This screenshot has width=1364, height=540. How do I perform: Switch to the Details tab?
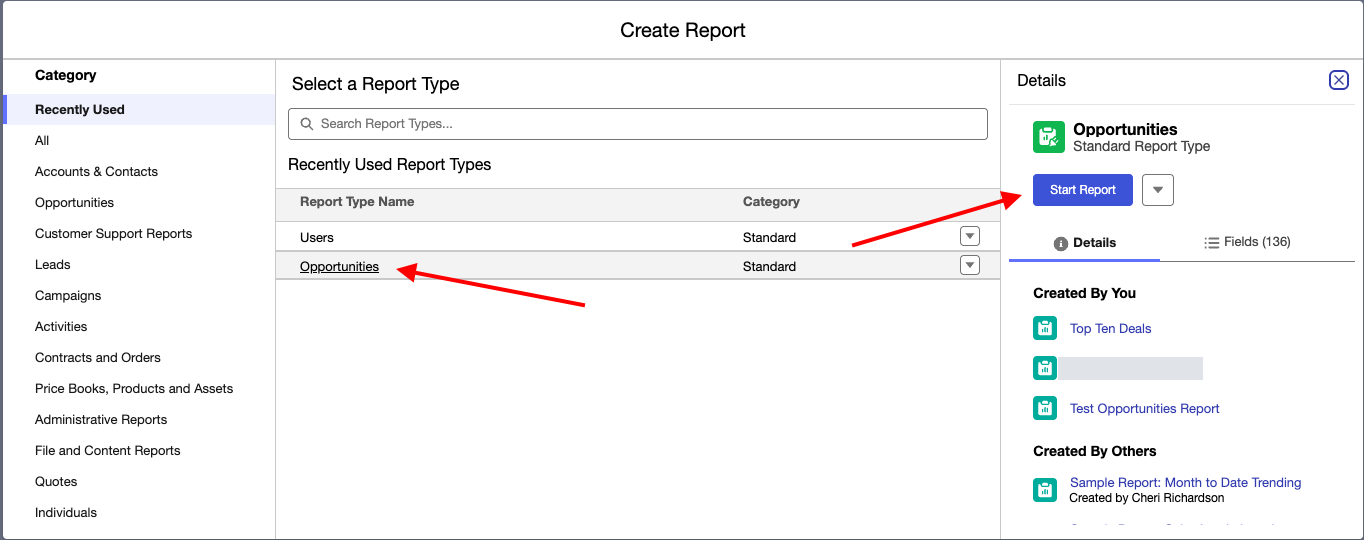click(1085, 242)
